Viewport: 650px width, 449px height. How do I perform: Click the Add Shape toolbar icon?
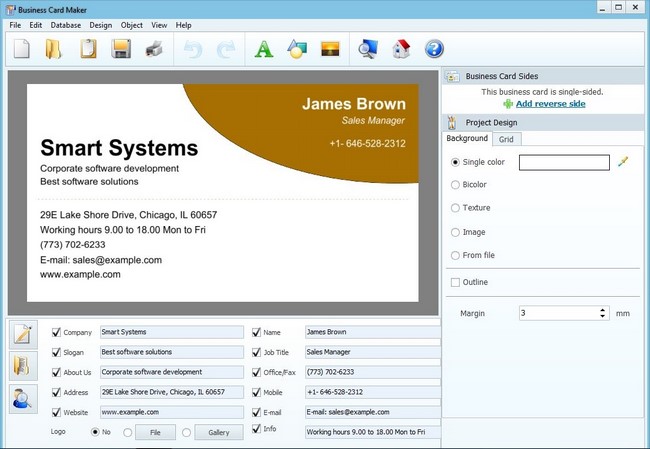296,49
